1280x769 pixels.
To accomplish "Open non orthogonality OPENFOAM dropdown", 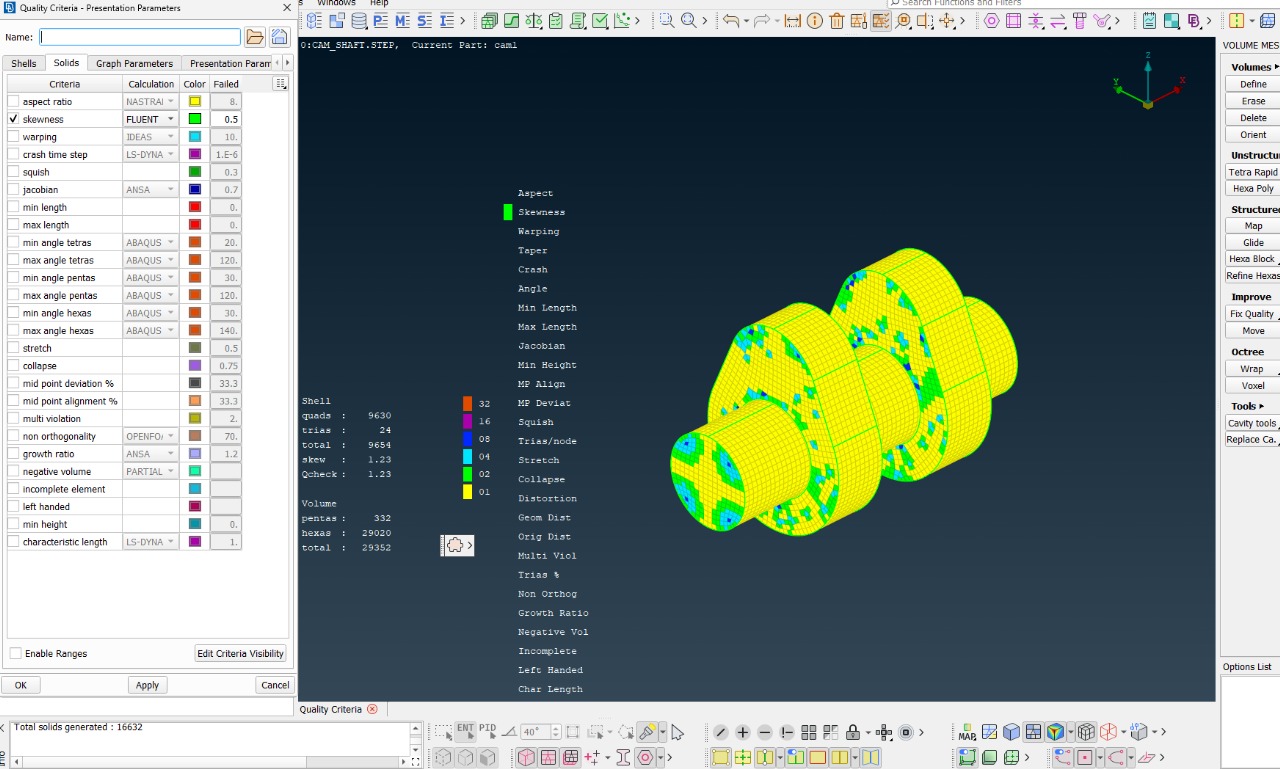I will pos(151,436).
